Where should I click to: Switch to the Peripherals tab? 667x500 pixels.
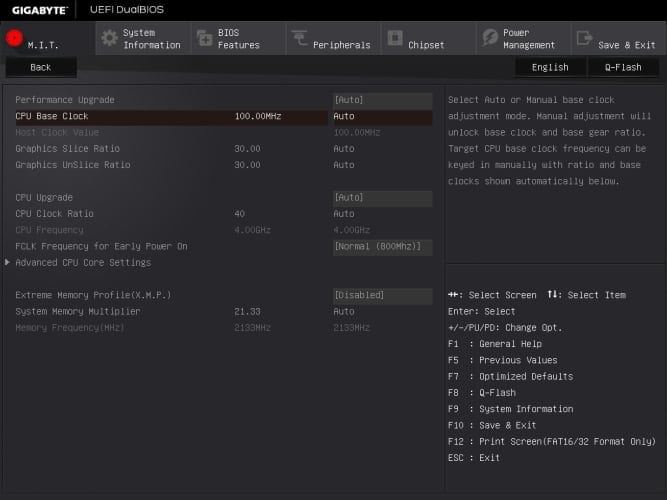pyautogui.click(x=340, y=45)
